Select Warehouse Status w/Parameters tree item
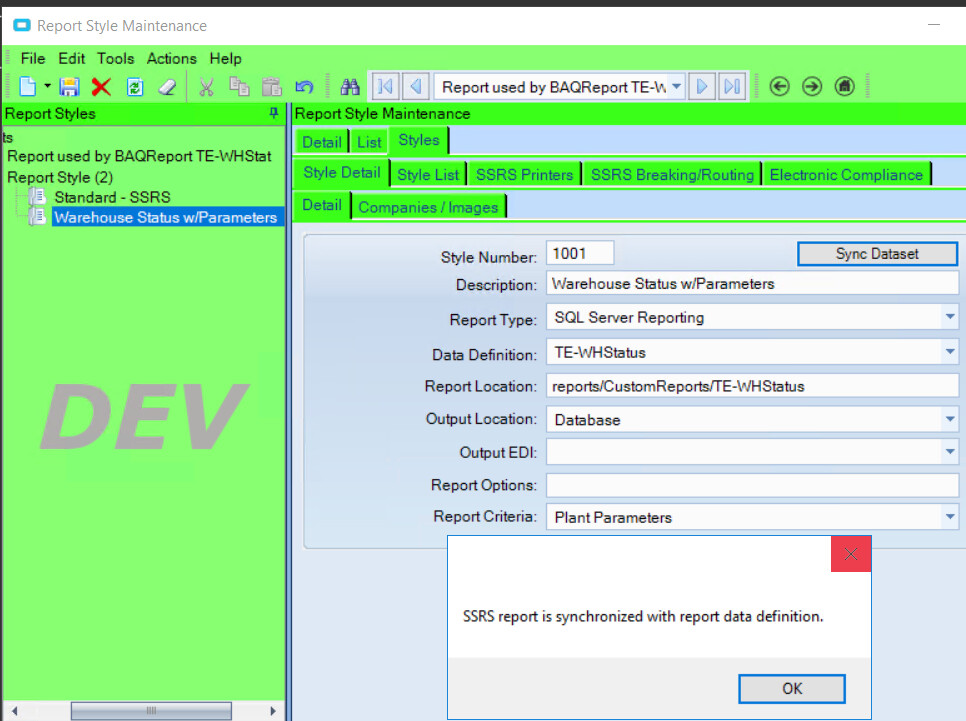Viewport: 966px width, 721px height. 166,218
